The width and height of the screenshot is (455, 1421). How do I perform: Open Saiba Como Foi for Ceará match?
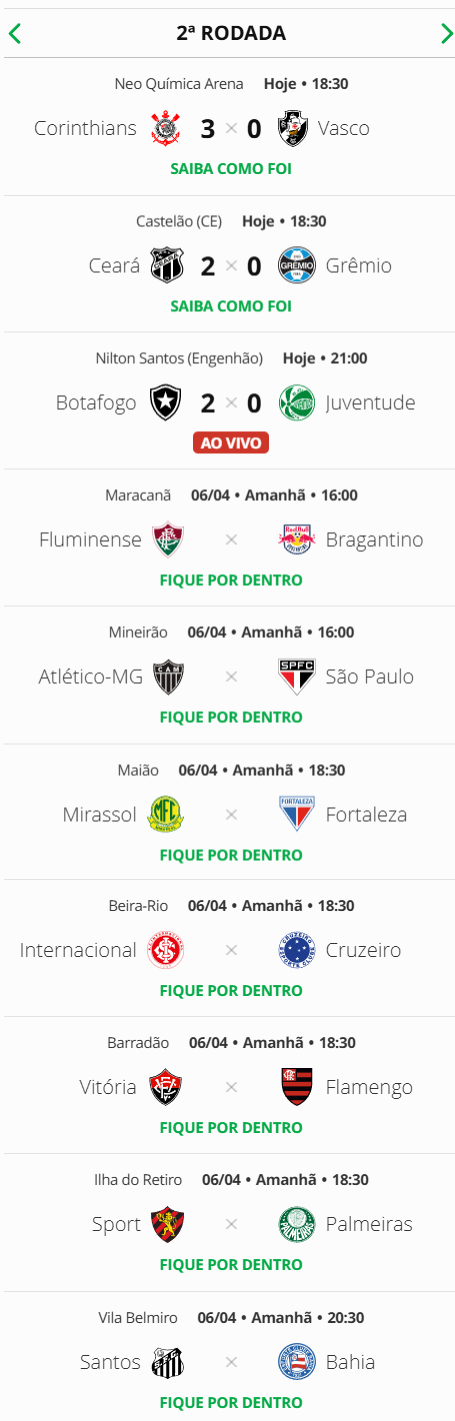231,305
